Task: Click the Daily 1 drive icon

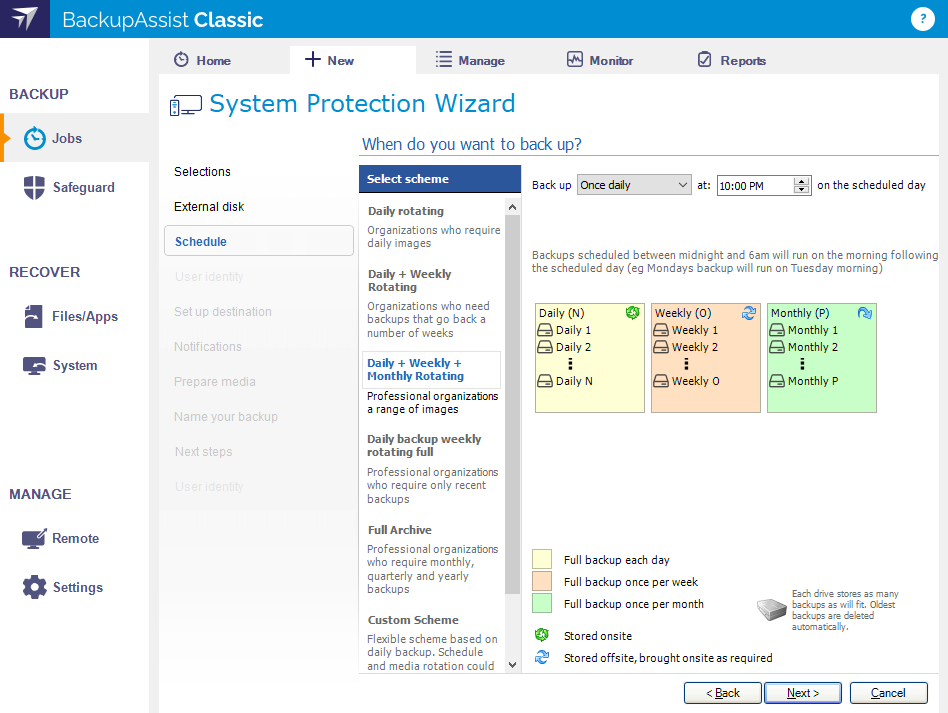Action: coord(545,330)
